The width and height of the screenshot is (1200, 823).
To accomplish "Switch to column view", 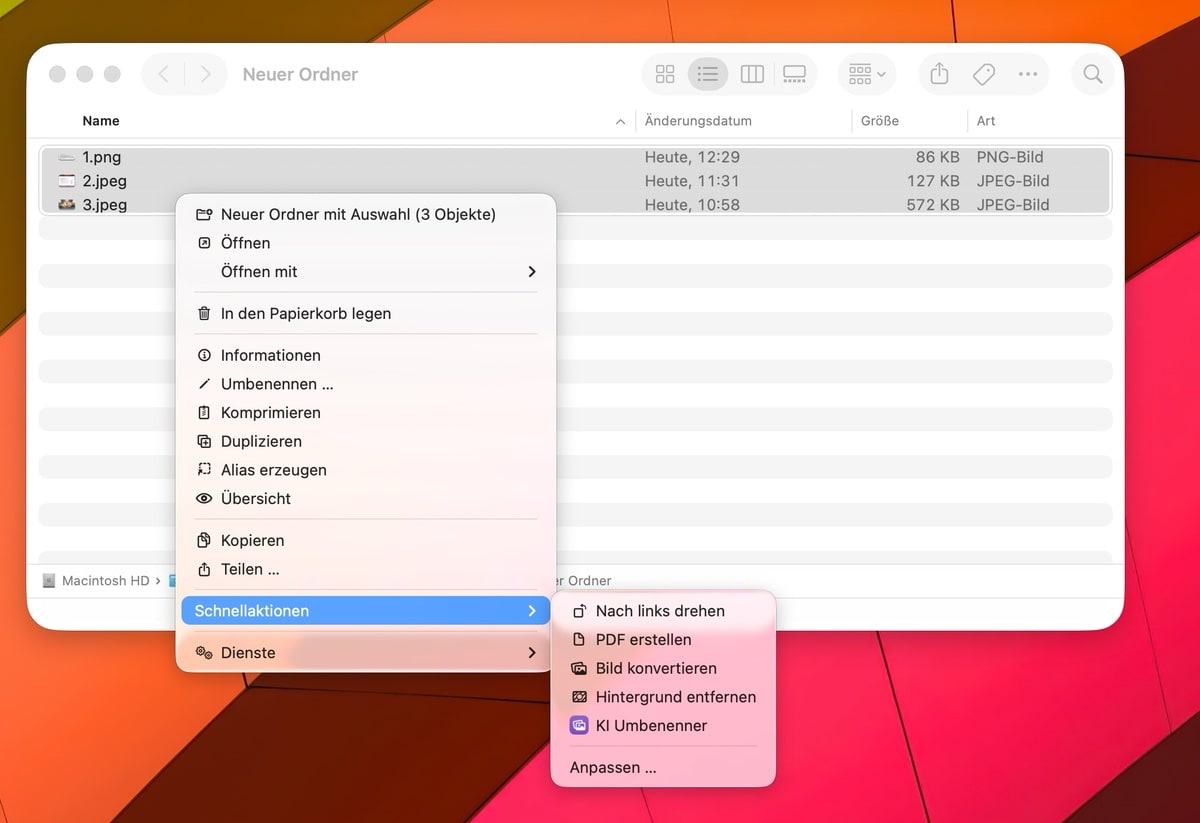I will tap(752, 74).
